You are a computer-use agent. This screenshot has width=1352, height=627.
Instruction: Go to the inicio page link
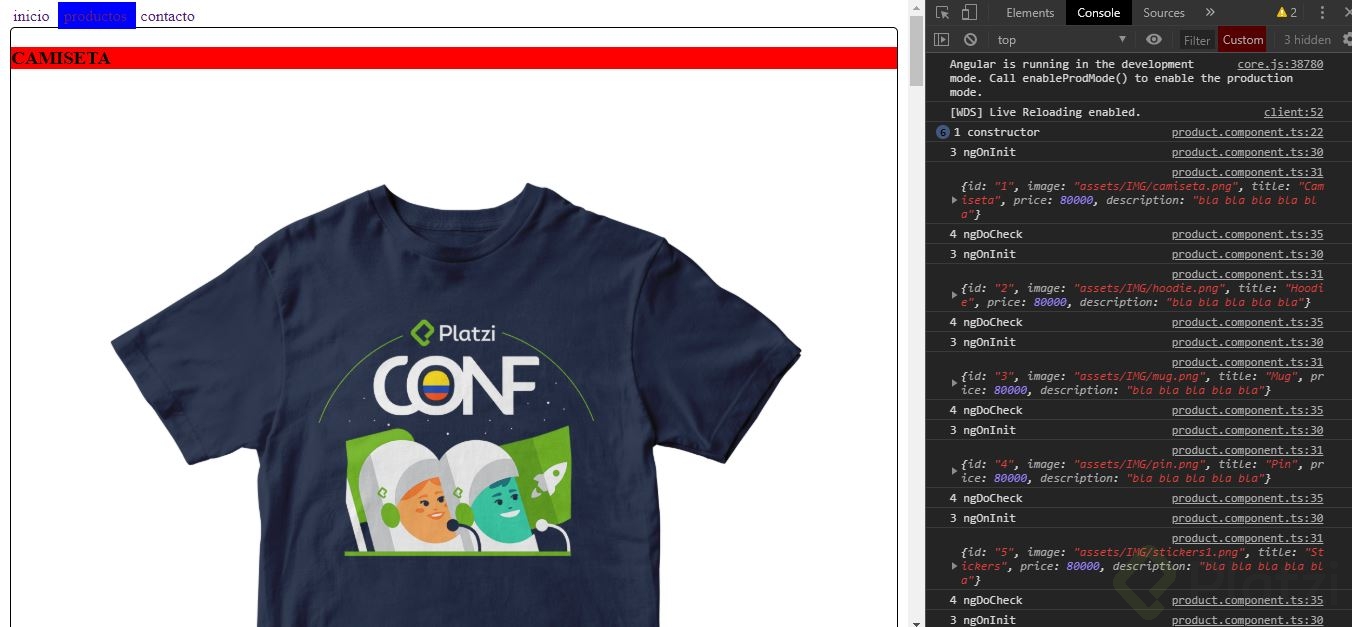31,16
